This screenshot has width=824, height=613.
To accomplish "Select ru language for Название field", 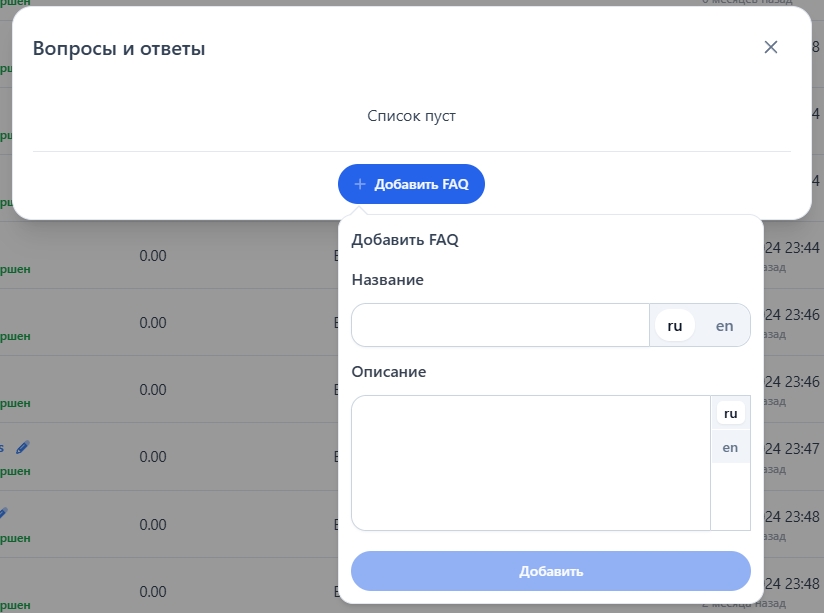I will tap(675, 325).
